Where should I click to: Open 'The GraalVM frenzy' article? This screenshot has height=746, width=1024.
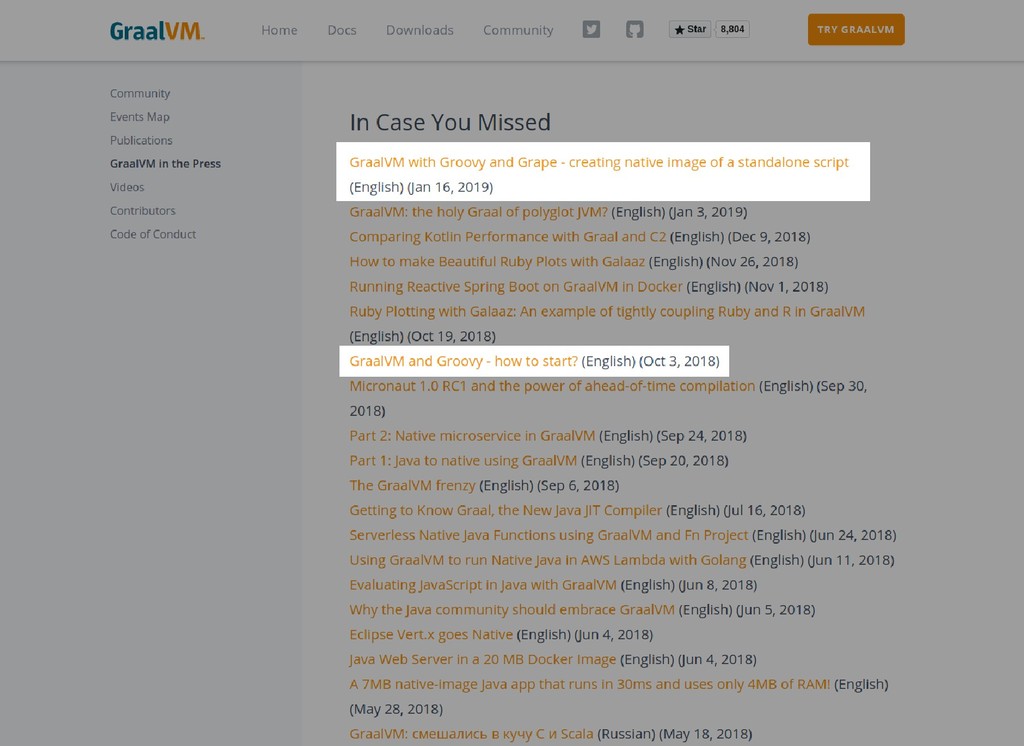[x=412, y=485]
